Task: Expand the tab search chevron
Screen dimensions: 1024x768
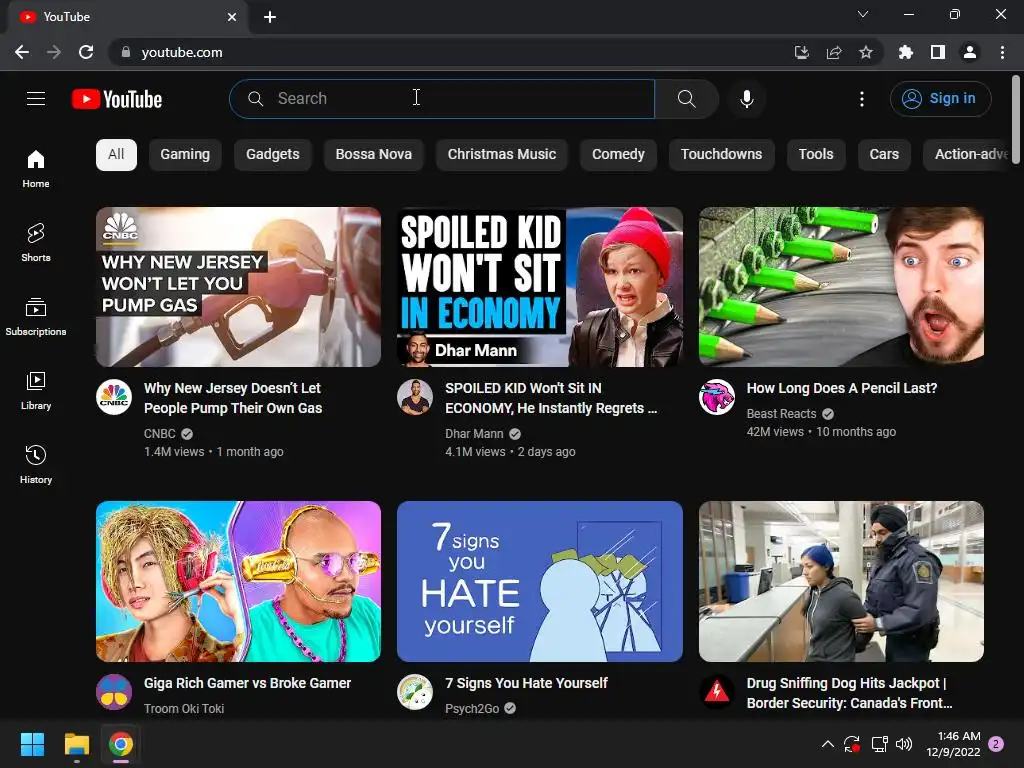Action: (863, 14)
